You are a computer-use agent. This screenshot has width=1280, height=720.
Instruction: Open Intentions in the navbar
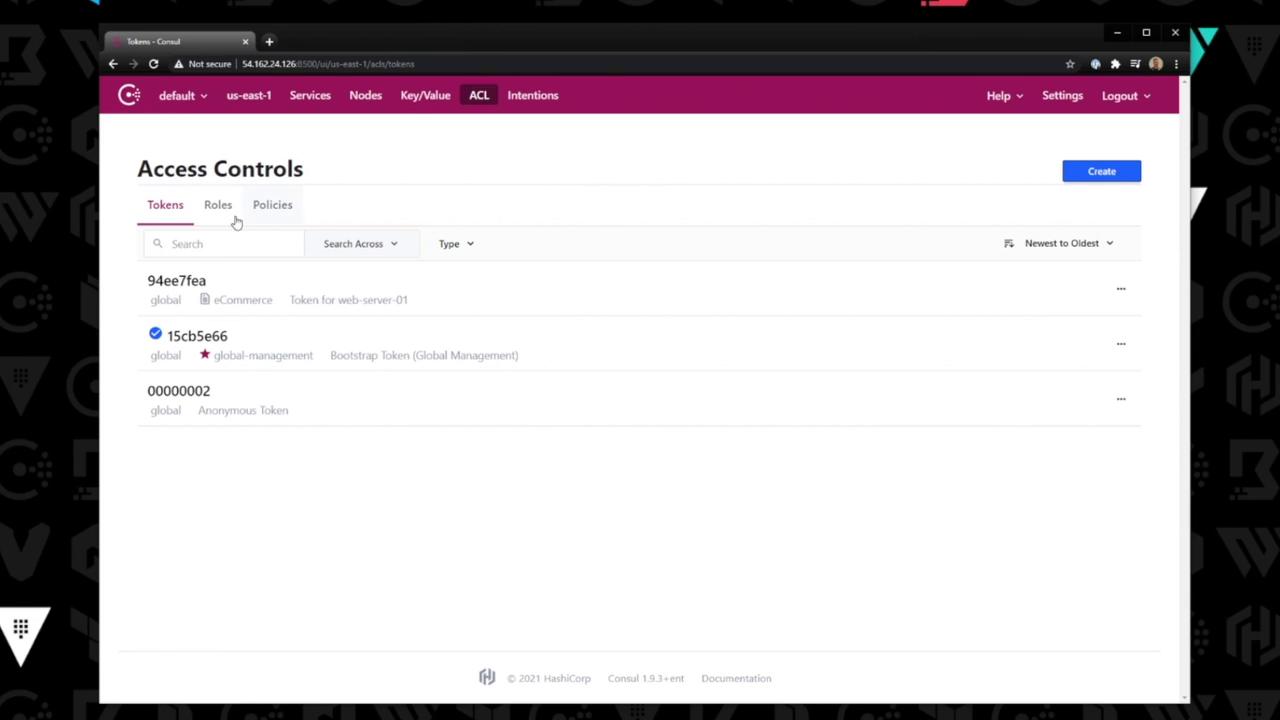point(533,96)
